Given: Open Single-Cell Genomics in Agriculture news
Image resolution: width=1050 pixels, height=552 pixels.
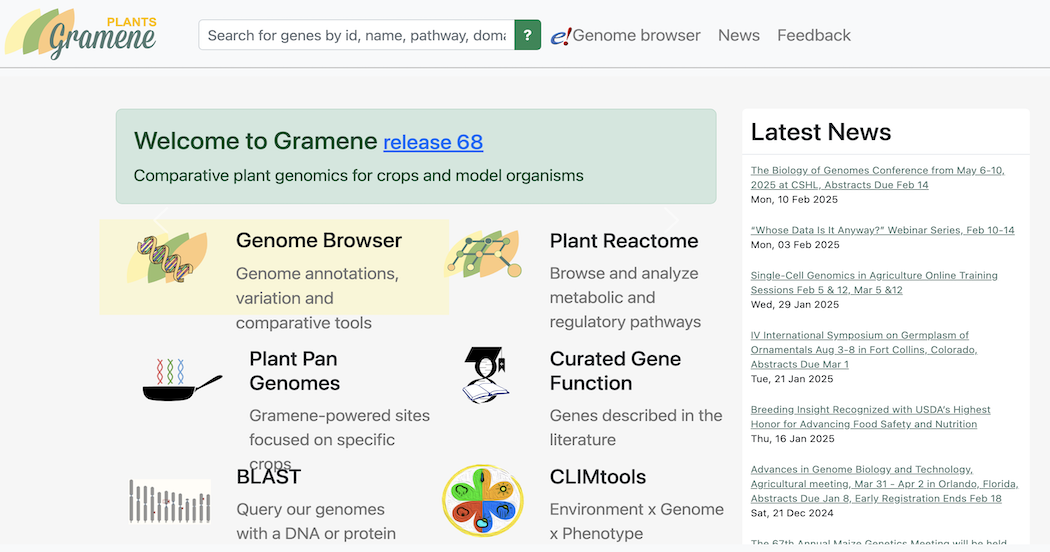Looking at the screenshot, I should click(x=874, y=283).
